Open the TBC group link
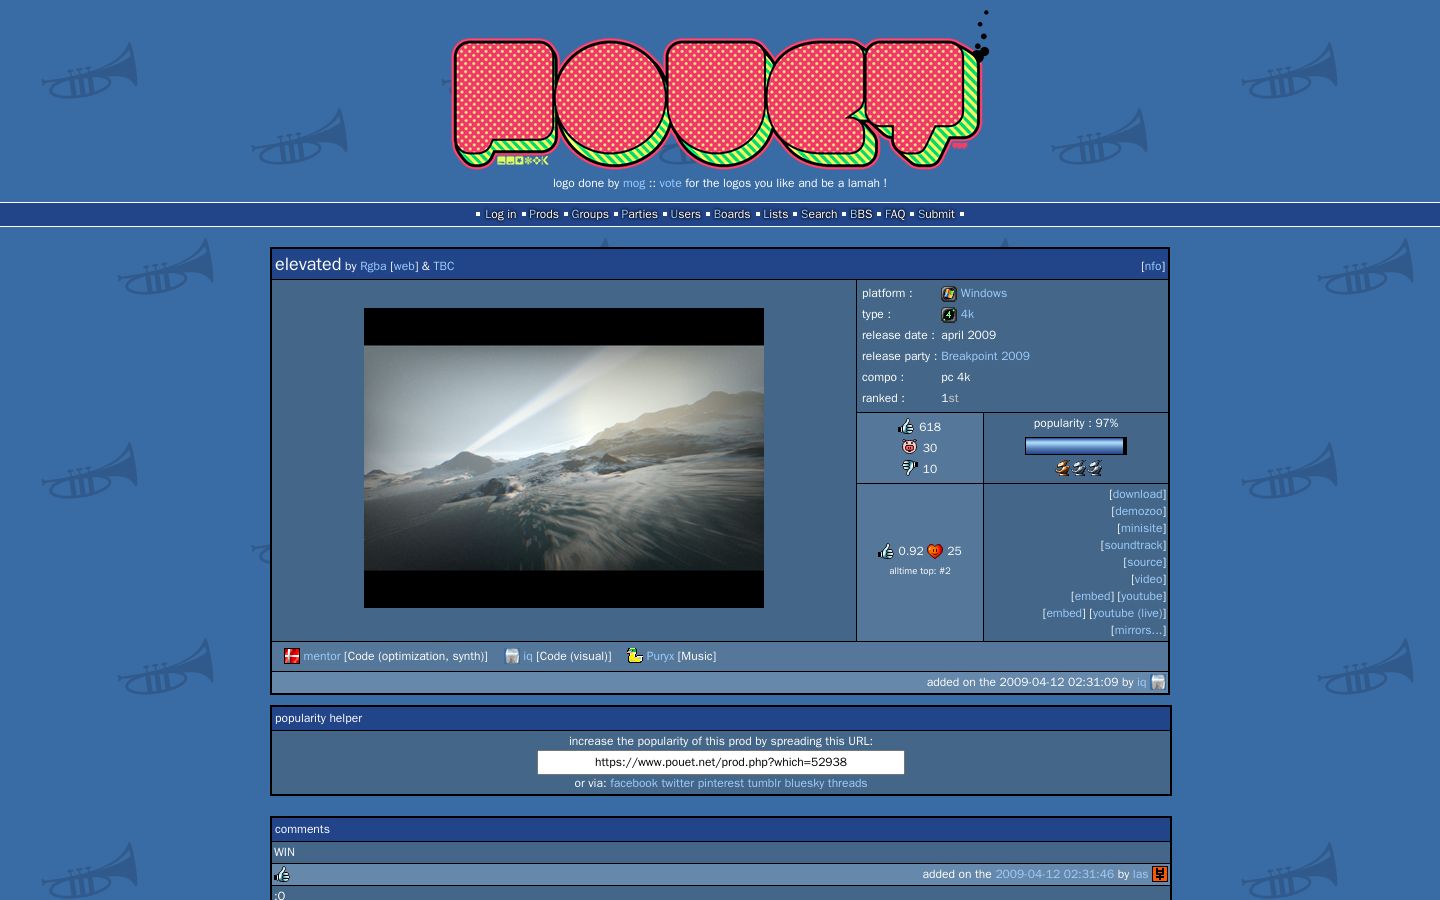The width and height of the screenshot is (1440, 900). click(444, 266)
